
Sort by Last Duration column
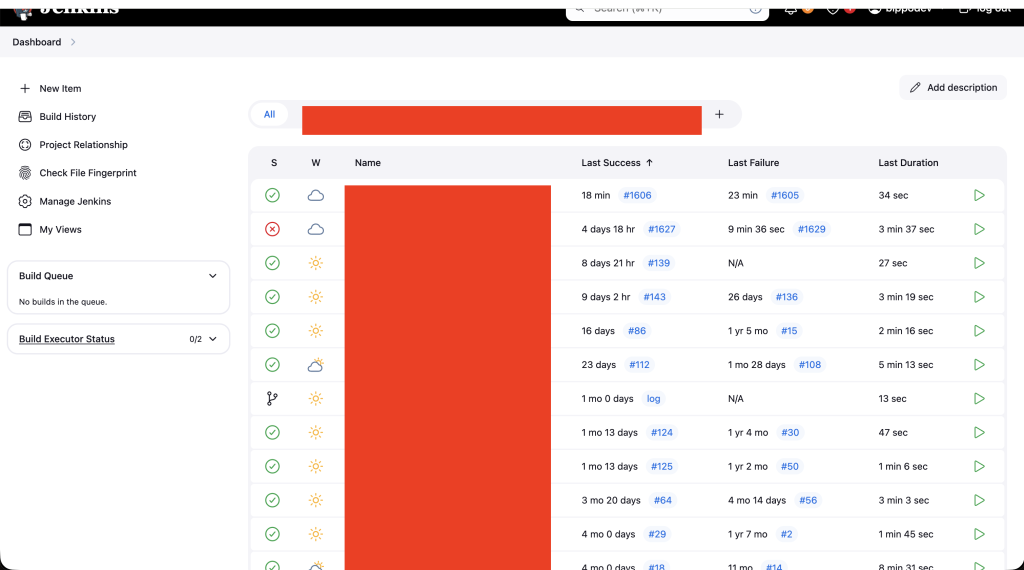pyautogui.click(x=908, y=163)
